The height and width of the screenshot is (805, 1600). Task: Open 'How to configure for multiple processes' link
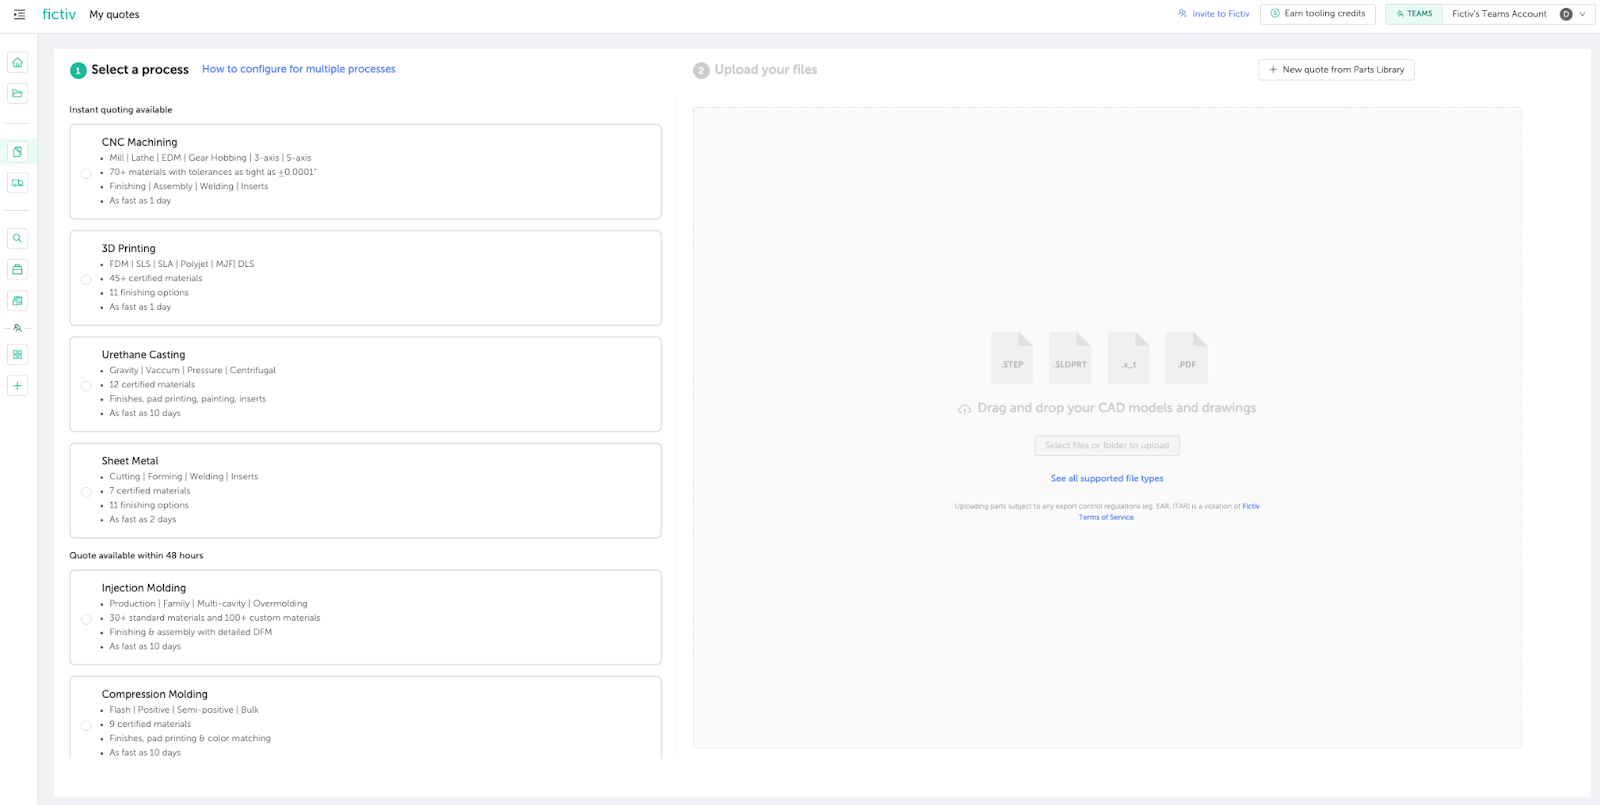pos(299,69)
